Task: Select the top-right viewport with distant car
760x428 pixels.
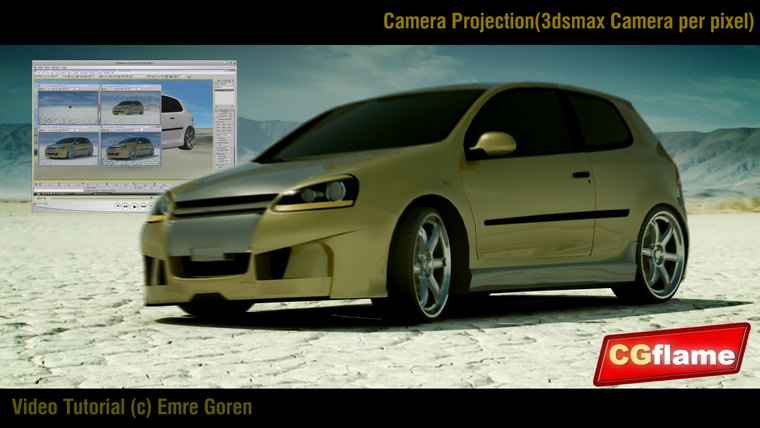Action: (130, 106)
